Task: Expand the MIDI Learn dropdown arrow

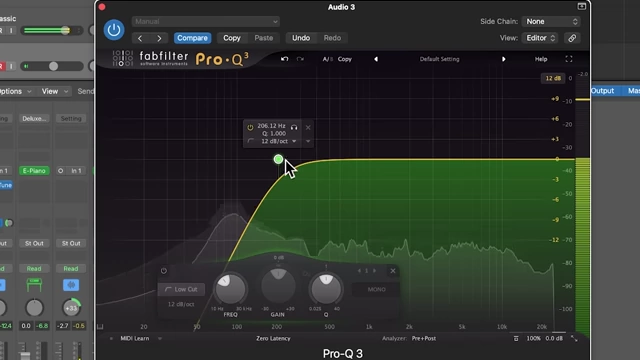Action: coord(160,338)
